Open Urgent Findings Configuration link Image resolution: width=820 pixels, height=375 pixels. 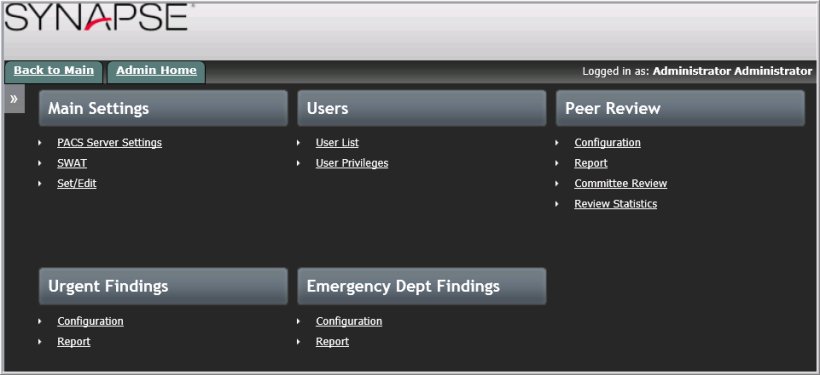click(x=90, y=321)
